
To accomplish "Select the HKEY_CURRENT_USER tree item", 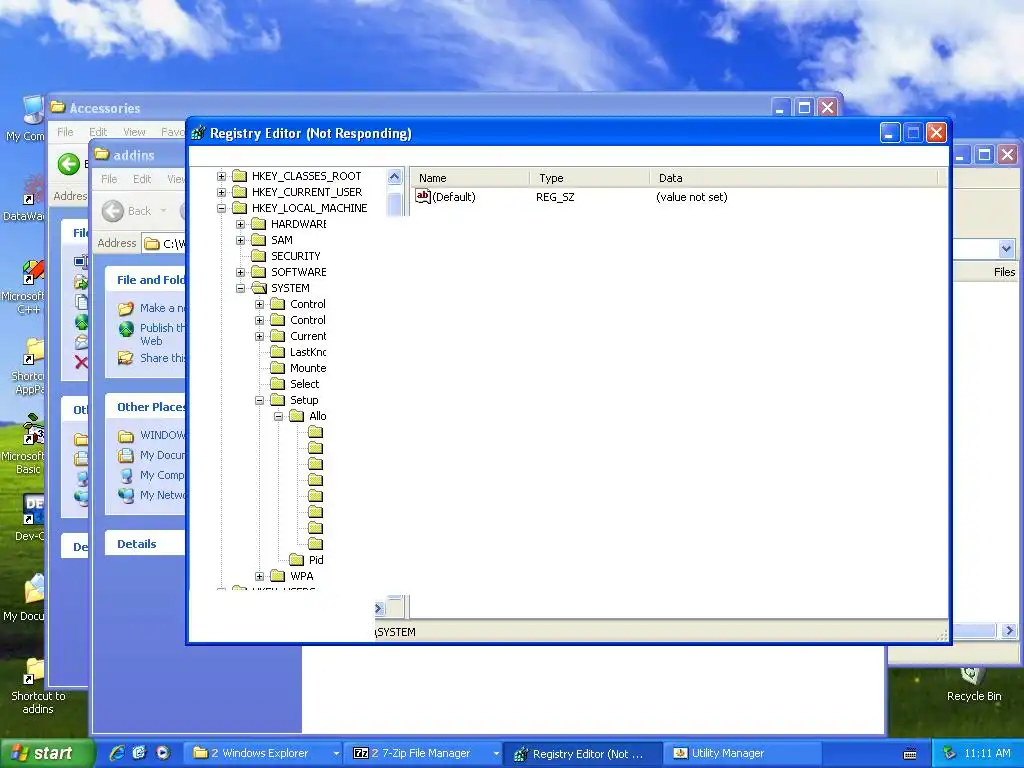I will (306, 192).
